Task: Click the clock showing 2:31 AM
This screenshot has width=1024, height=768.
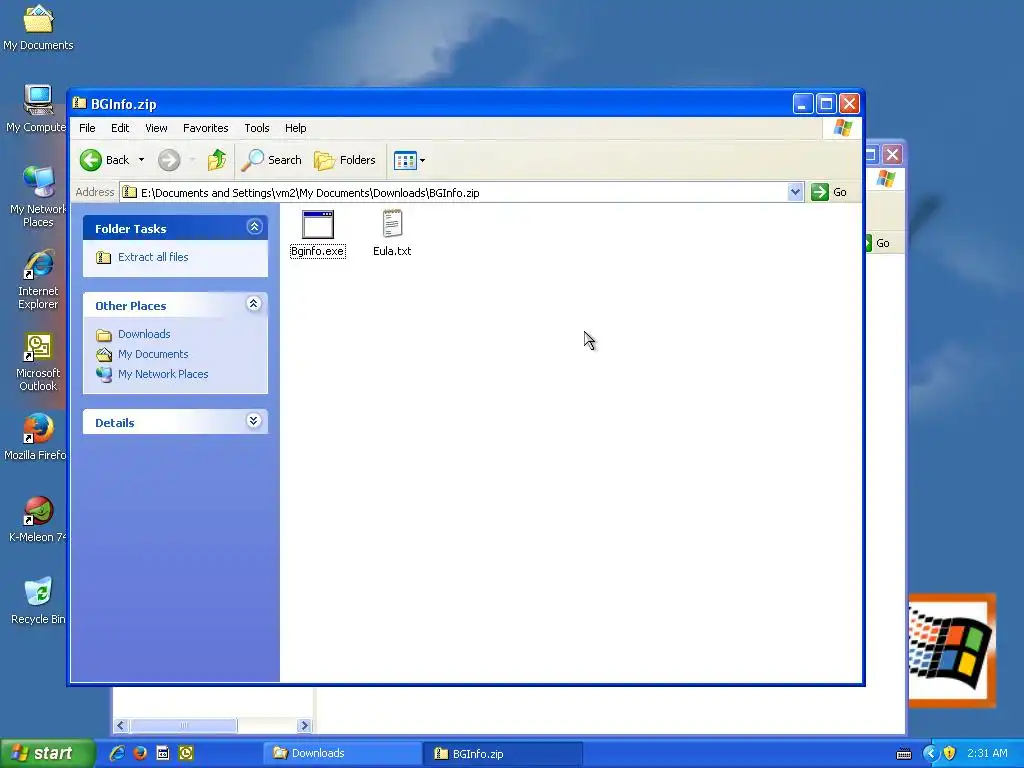Action: tap(987, 753)
